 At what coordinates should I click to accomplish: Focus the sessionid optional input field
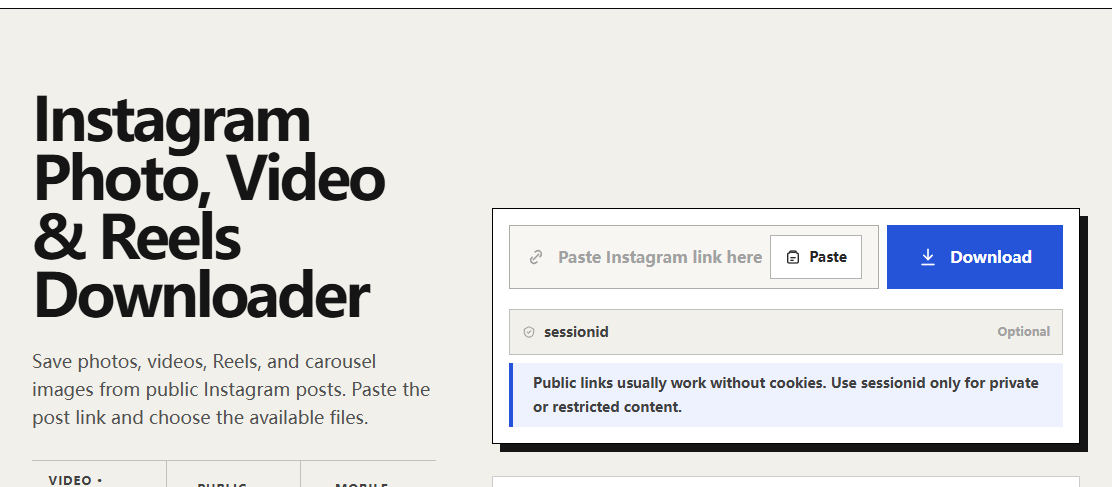point(786,332)
